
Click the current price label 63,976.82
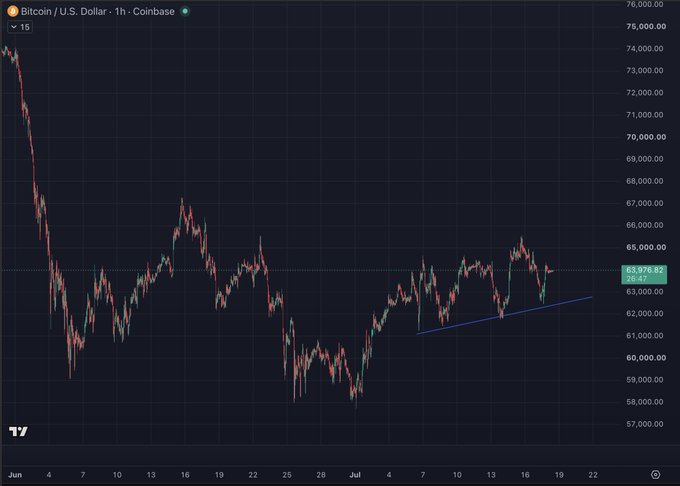coord(644,274)
